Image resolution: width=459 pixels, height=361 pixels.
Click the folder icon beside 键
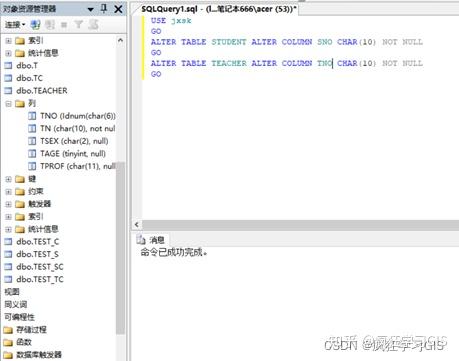[20, 179]
